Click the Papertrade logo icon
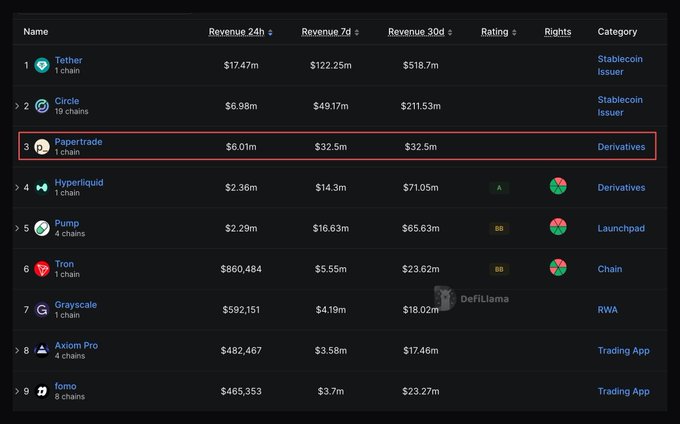Screen dimensions: 680x424 (x=42, y=147)
